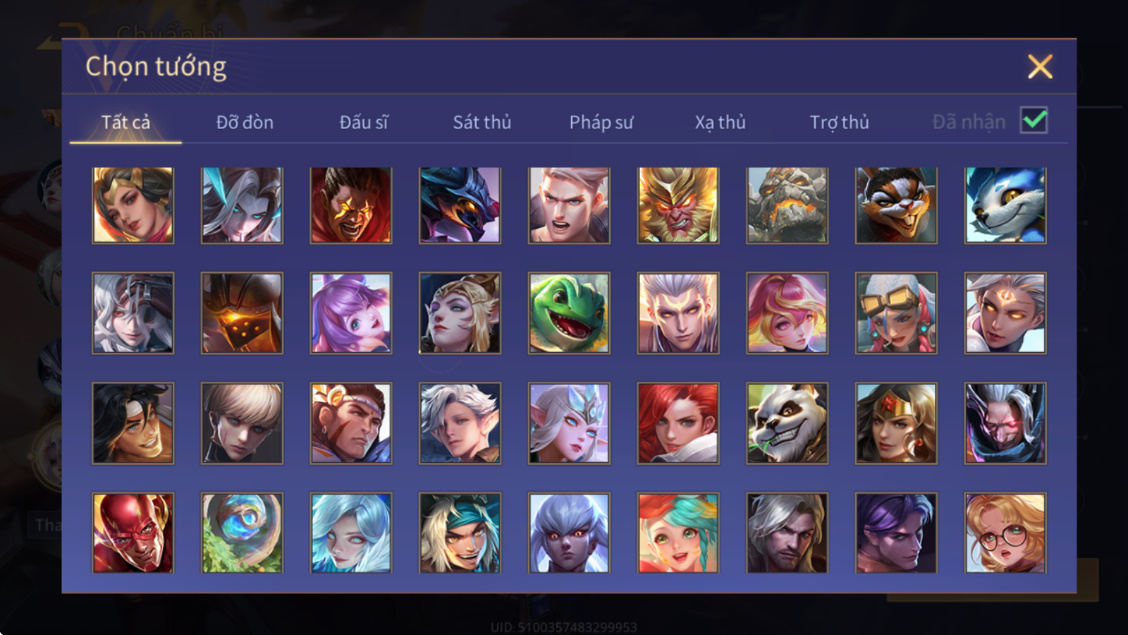
Task: Choose the panda hero portrait
Action: point(787,423)
